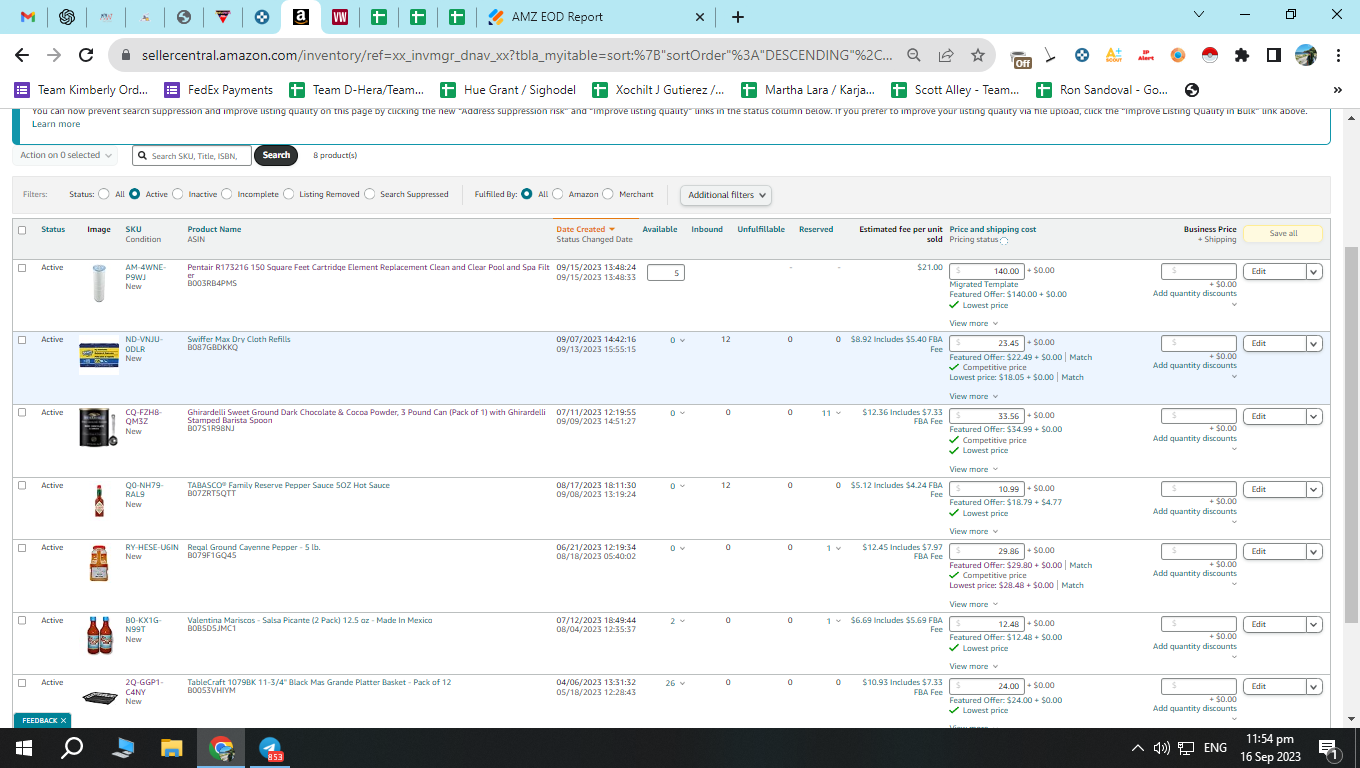Expand the Additional filters dropdown
1360x768 pixels.
tap(726, 195)
